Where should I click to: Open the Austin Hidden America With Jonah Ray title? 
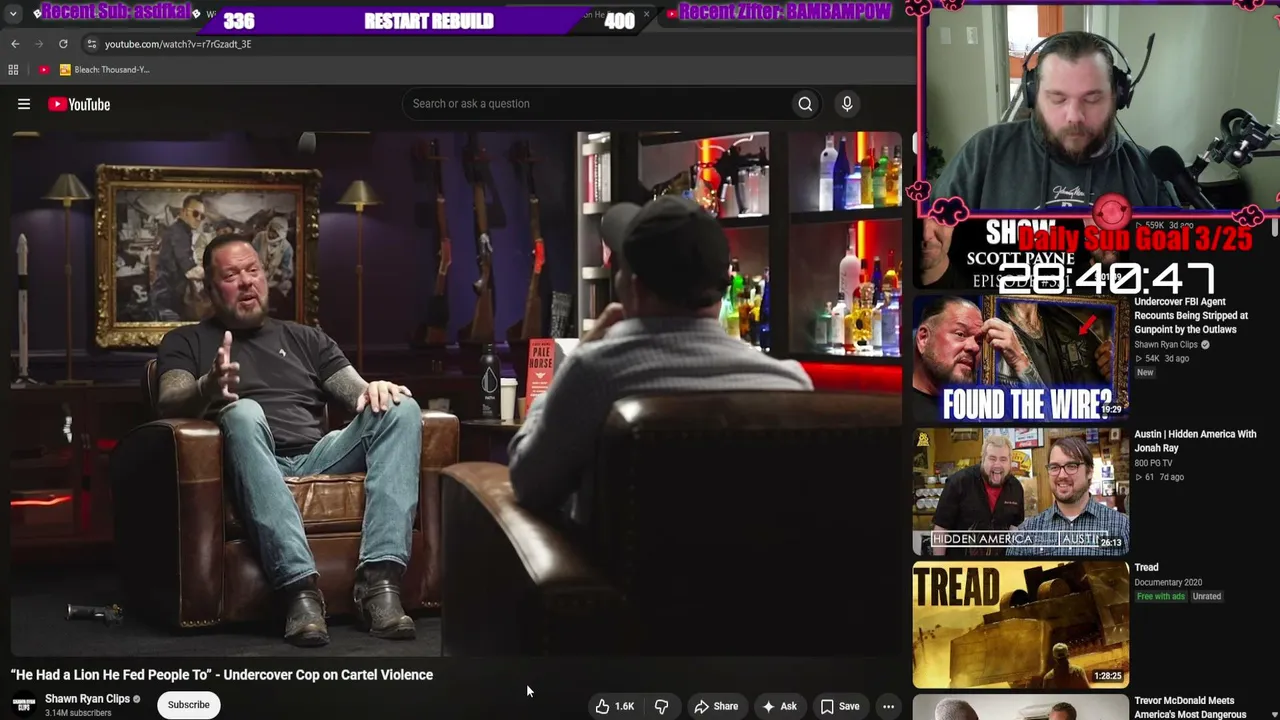pos(1195,441)
